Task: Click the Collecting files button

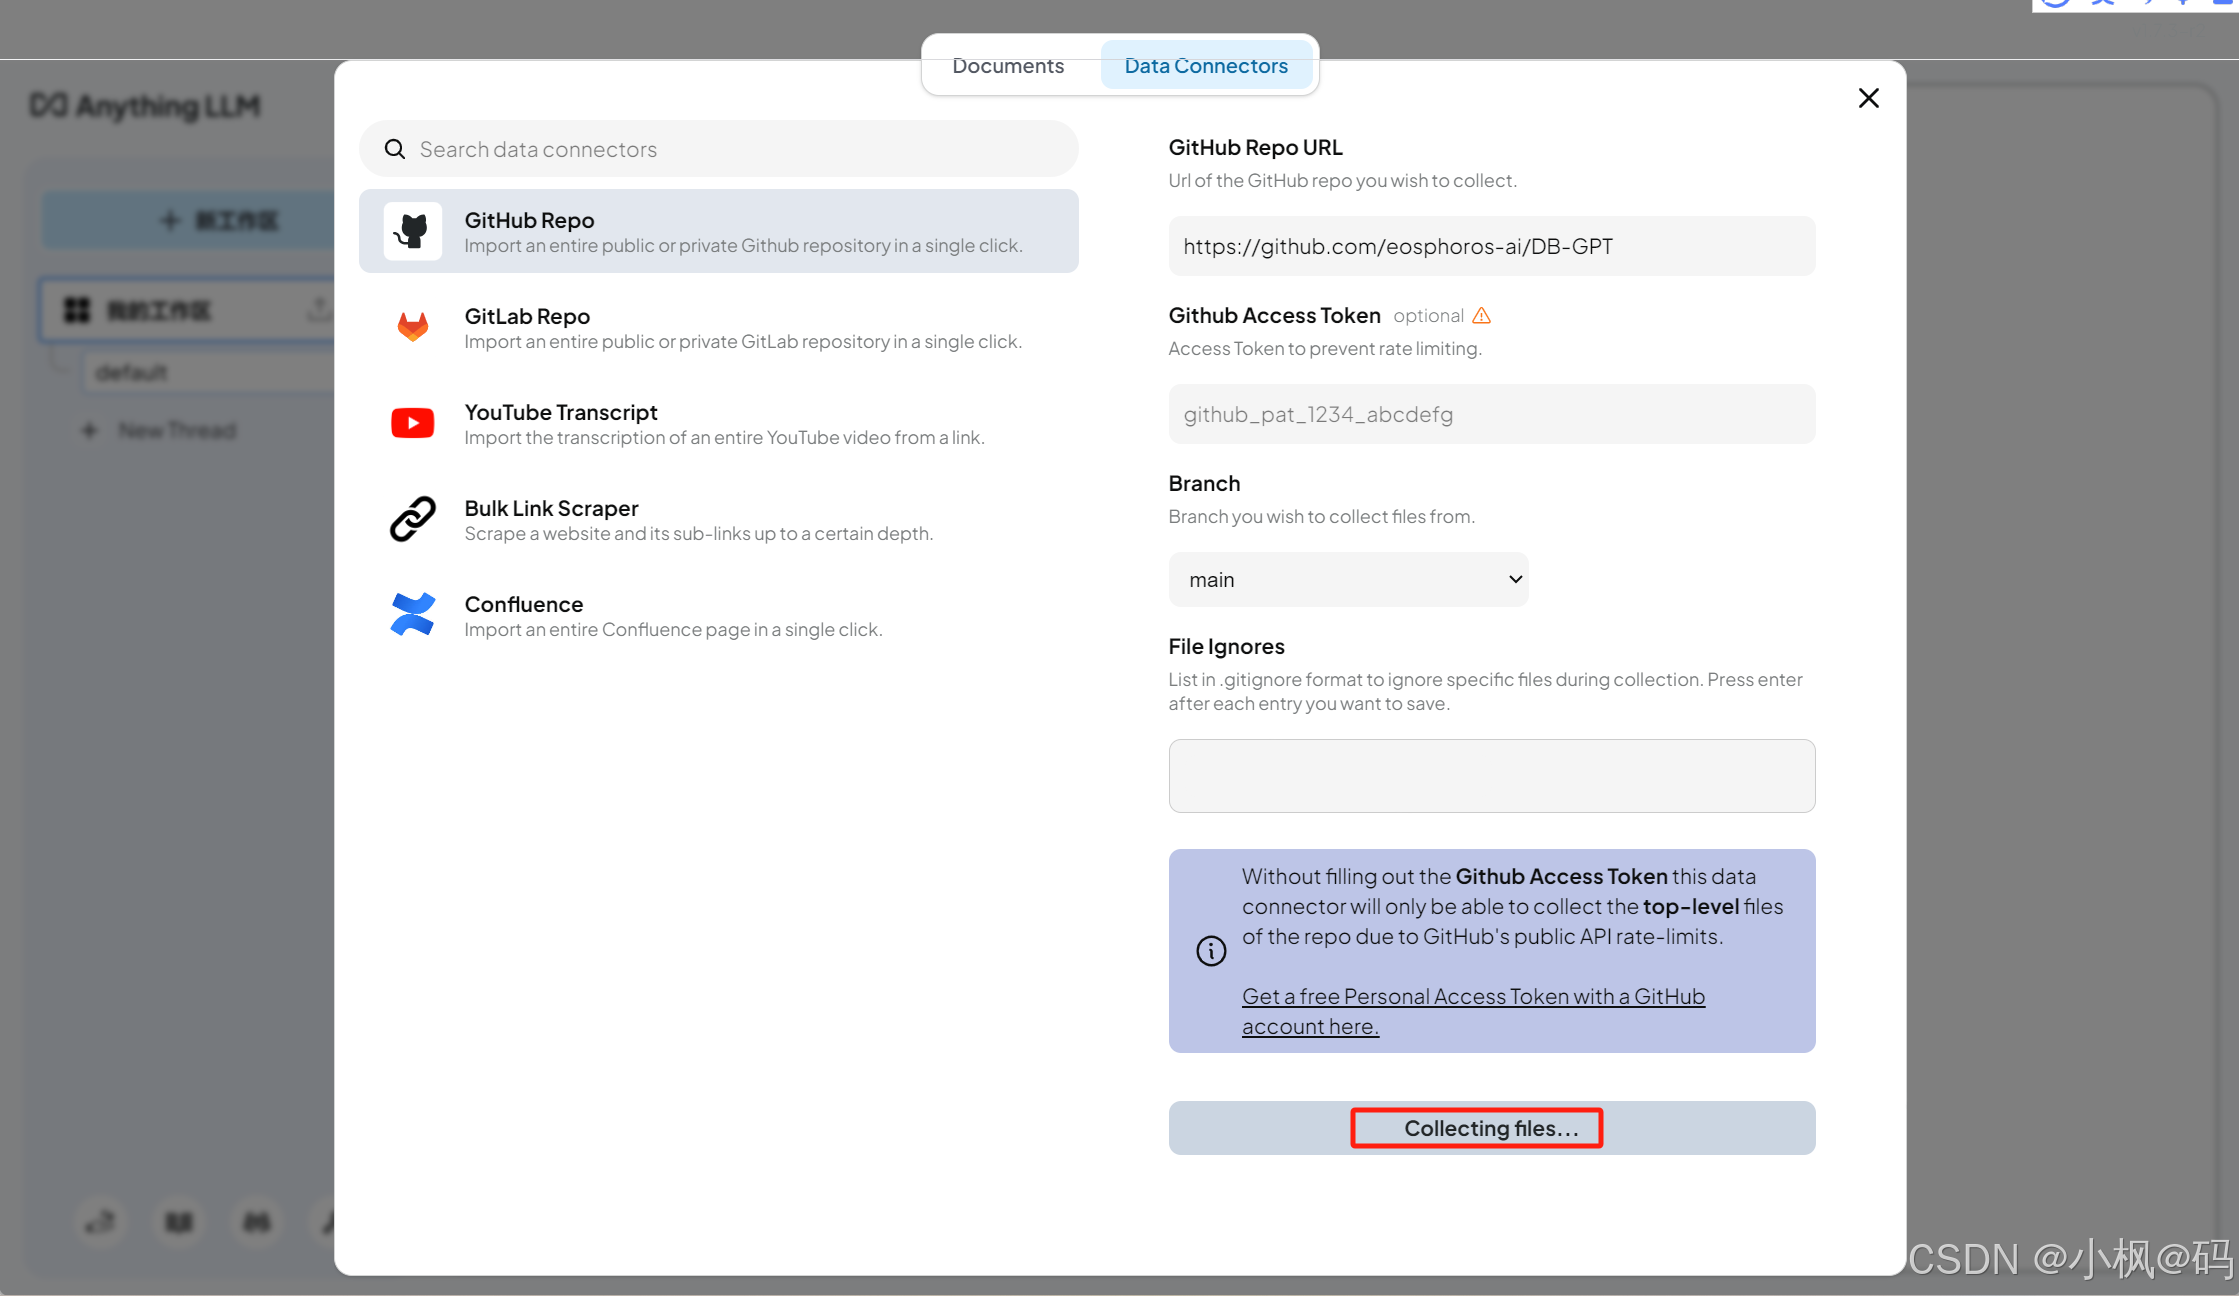Action: click(1491, 1128)
